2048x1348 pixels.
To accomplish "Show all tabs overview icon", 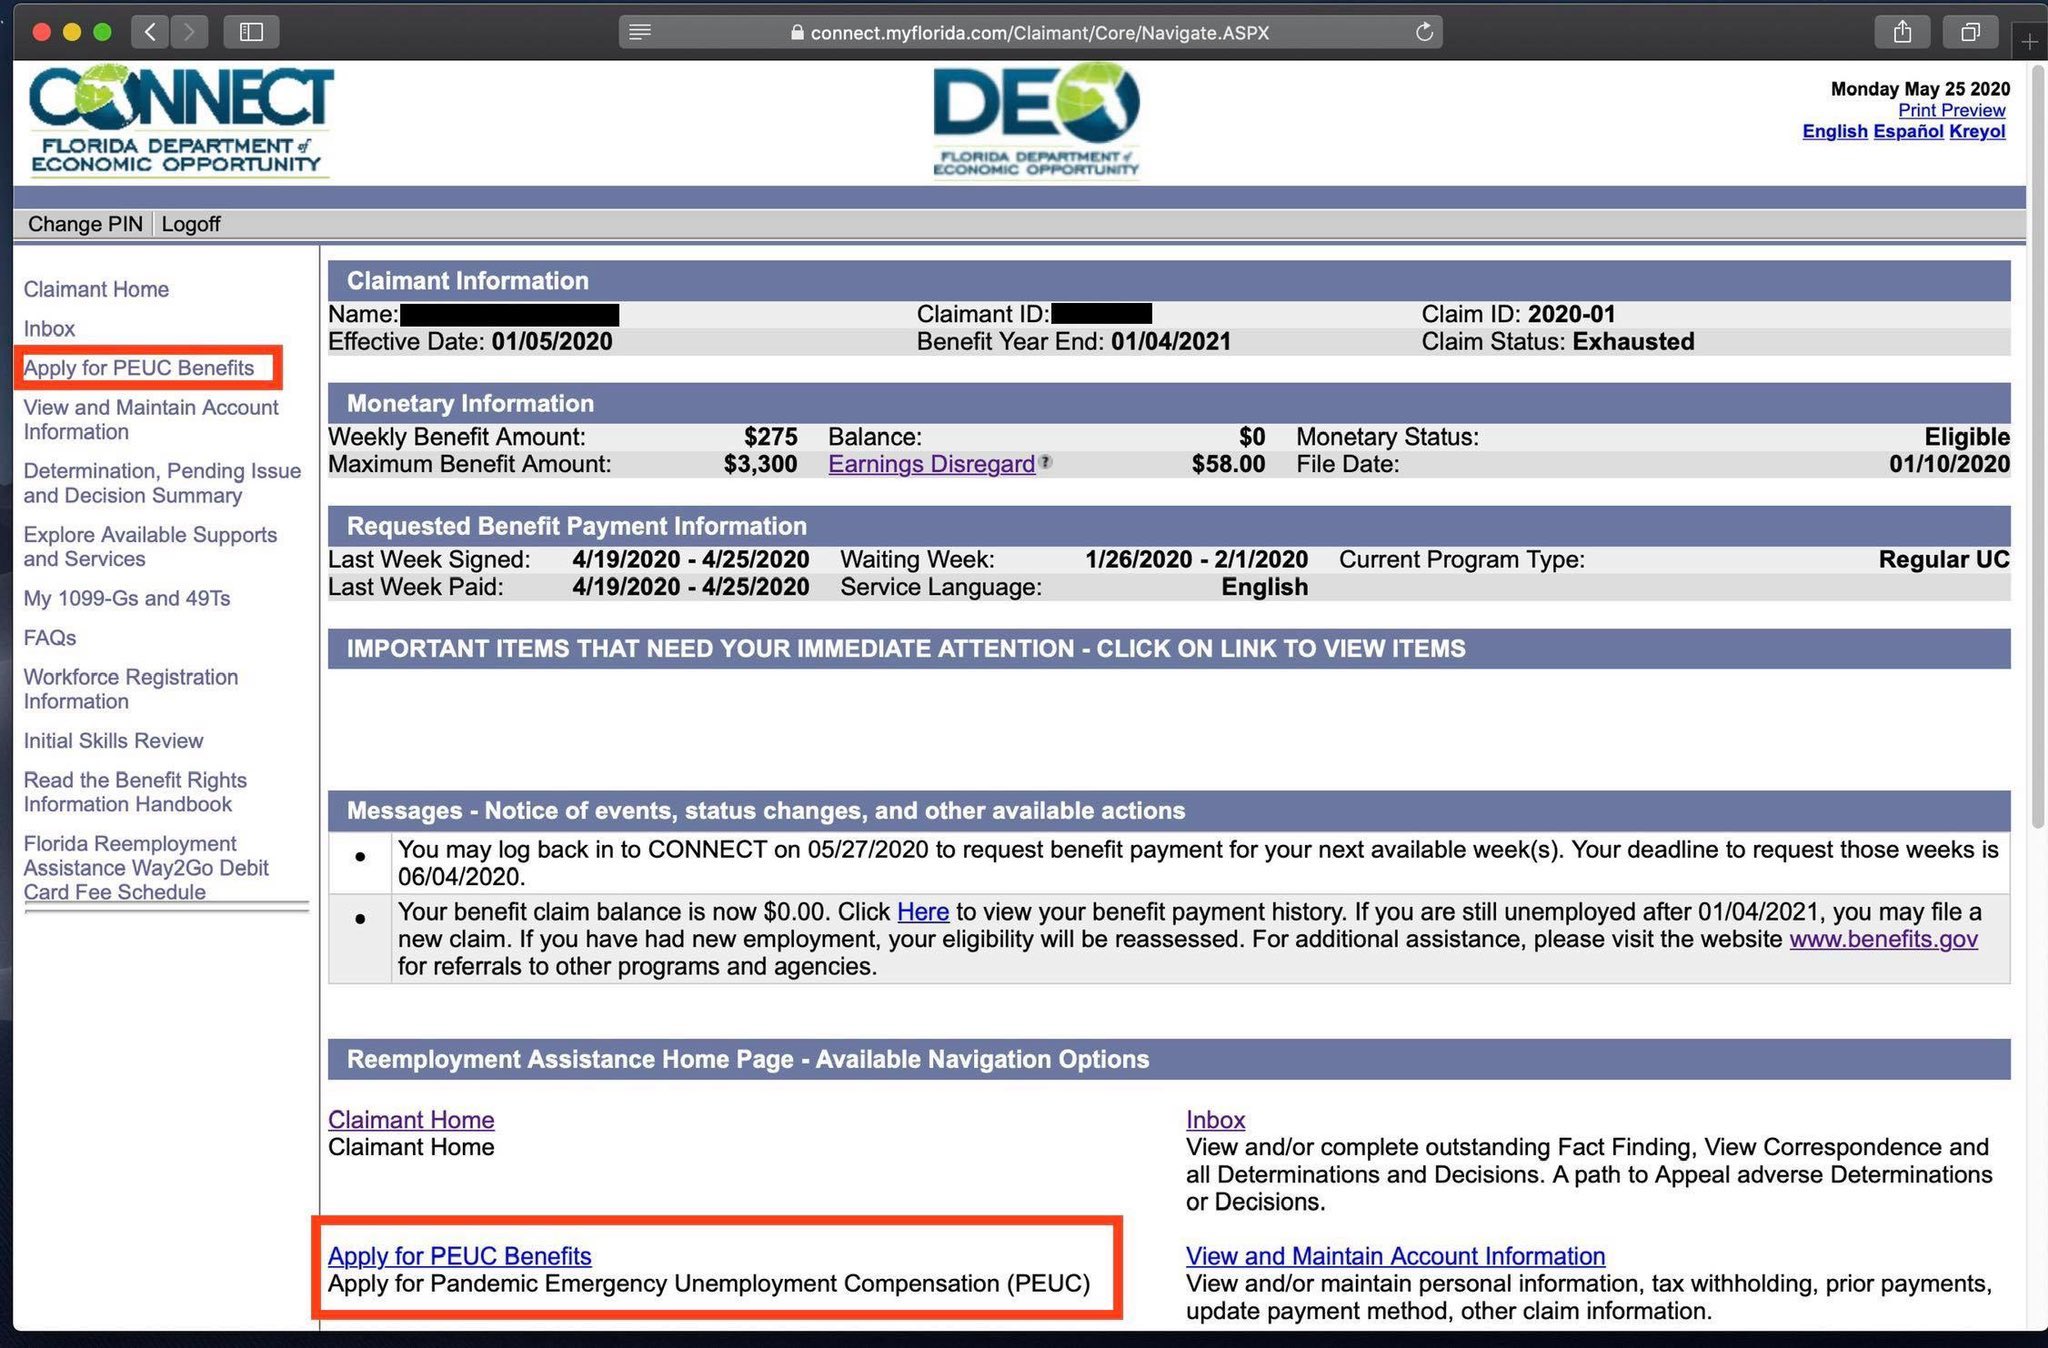I will tap(1970, 32).
